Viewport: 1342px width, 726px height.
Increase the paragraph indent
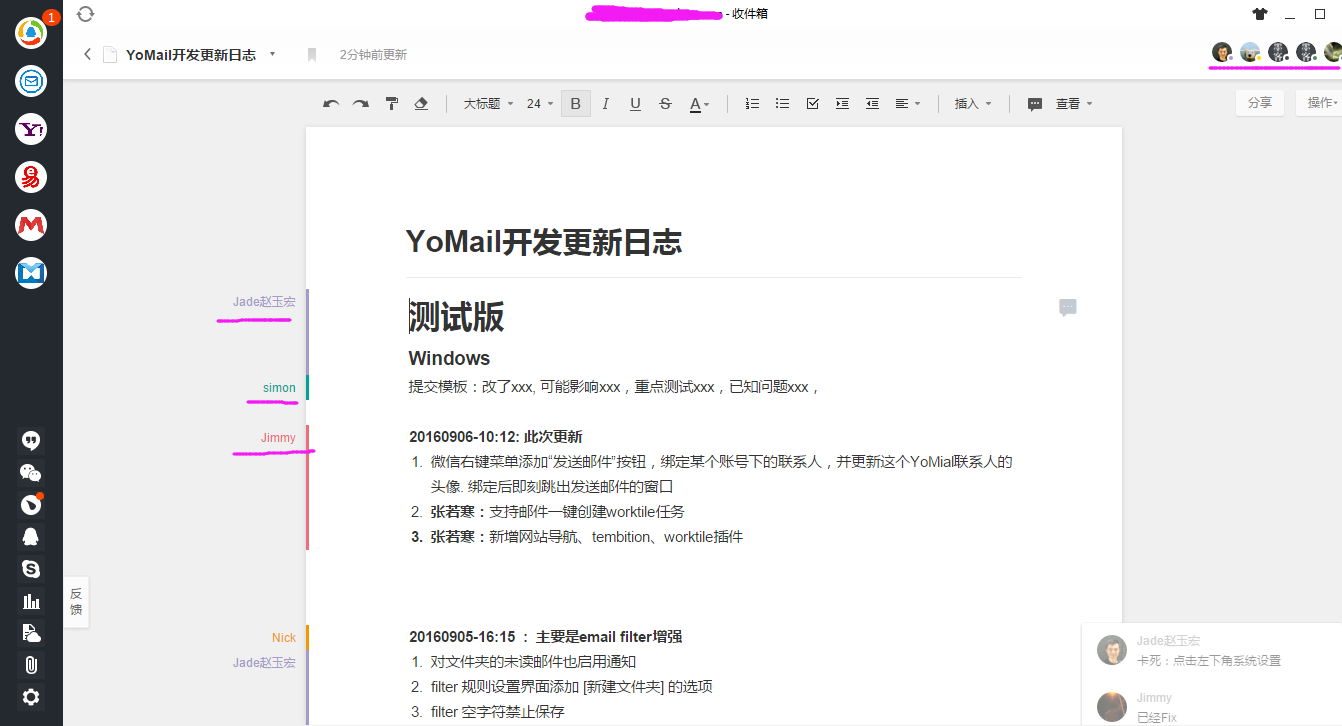pos(841,103)
